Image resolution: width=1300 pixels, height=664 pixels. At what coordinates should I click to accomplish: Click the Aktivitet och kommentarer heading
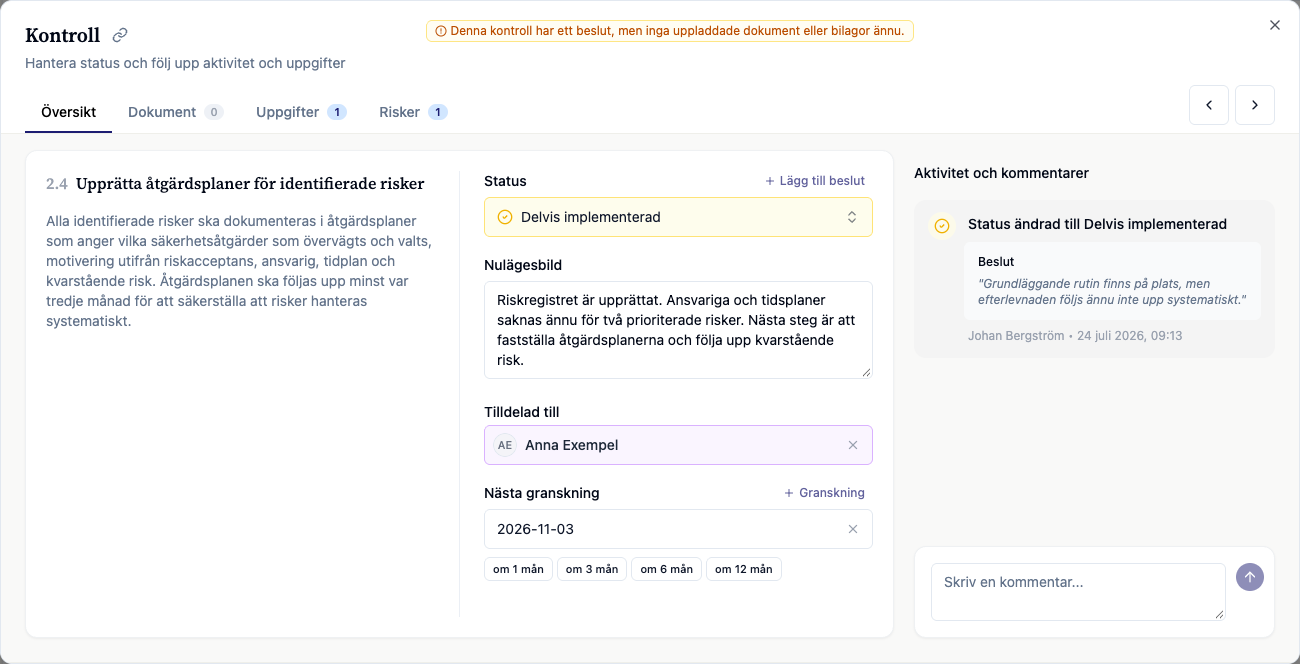pyautogui.click(x=1001, y=173)
